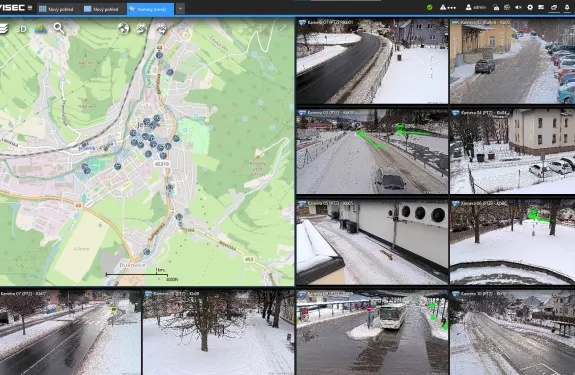Screen dimensions: 575x375
Task: Select the Kamera 10 (PTZ) feed
Action: (x=512, y=332)
